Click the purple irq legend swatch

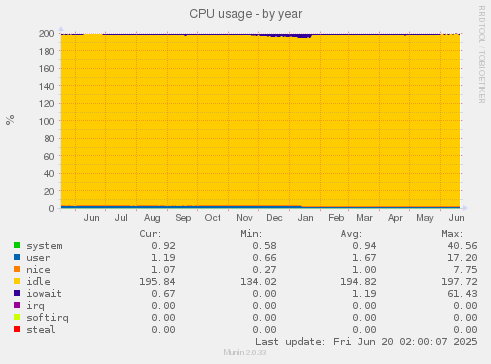(17, 305)
